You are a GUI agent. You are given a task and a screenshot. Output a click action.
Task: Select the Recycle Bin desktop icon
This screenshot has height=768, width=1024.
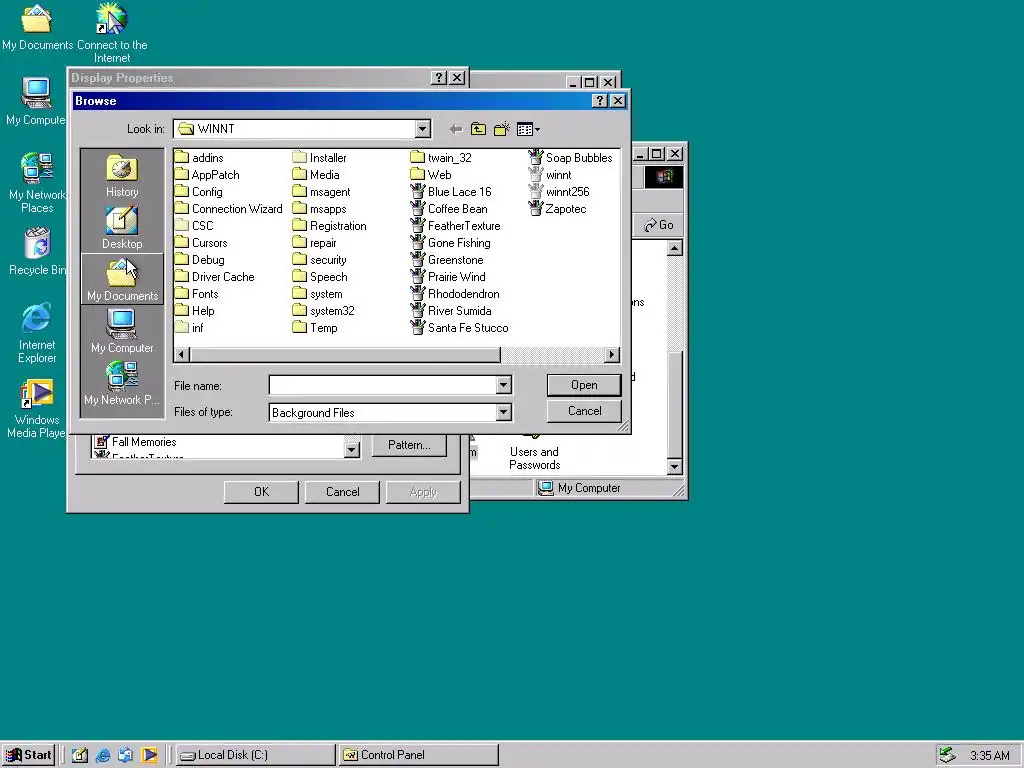coord(37,251)
